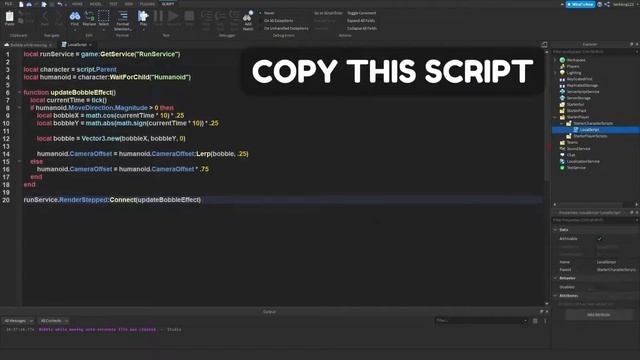Collapse the function fold arrow on line 6

click(x=19, y=92)
